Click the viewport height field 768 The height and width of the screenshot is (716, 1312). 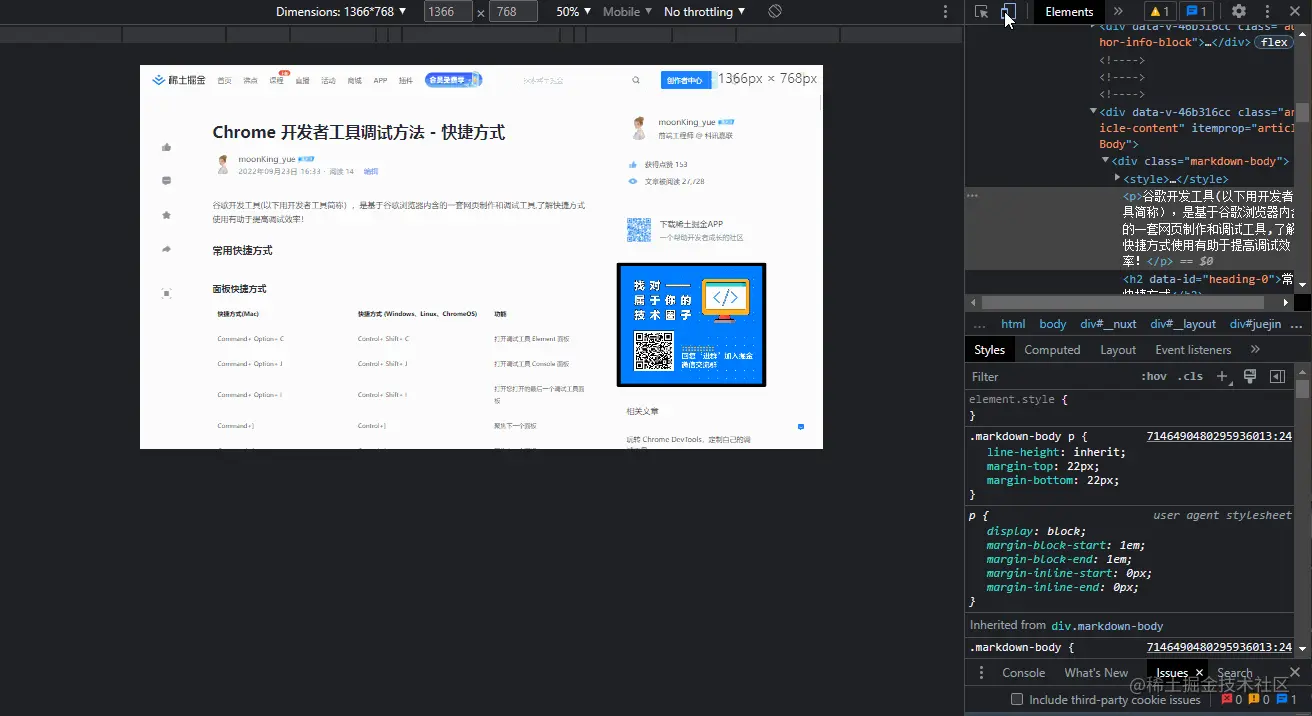pos(513,12)
